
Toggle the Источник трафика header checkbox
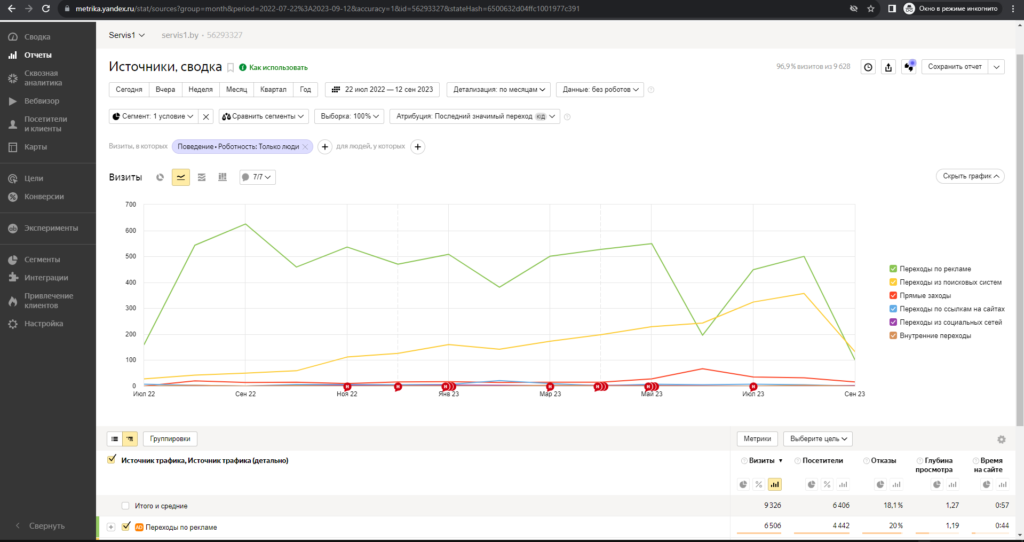[112, 460]
